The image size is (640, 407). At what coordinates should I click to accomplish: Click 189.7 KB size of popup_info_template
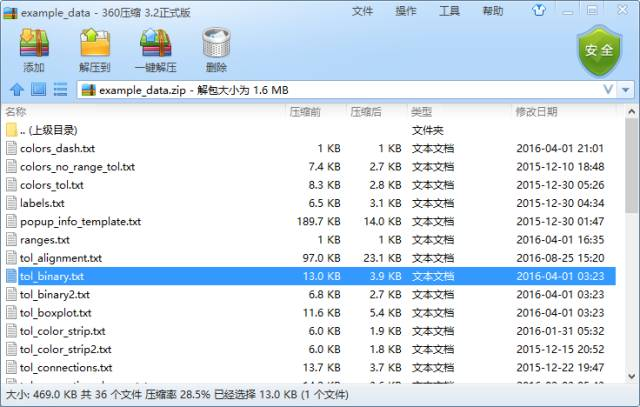click(x=319, y=222)
